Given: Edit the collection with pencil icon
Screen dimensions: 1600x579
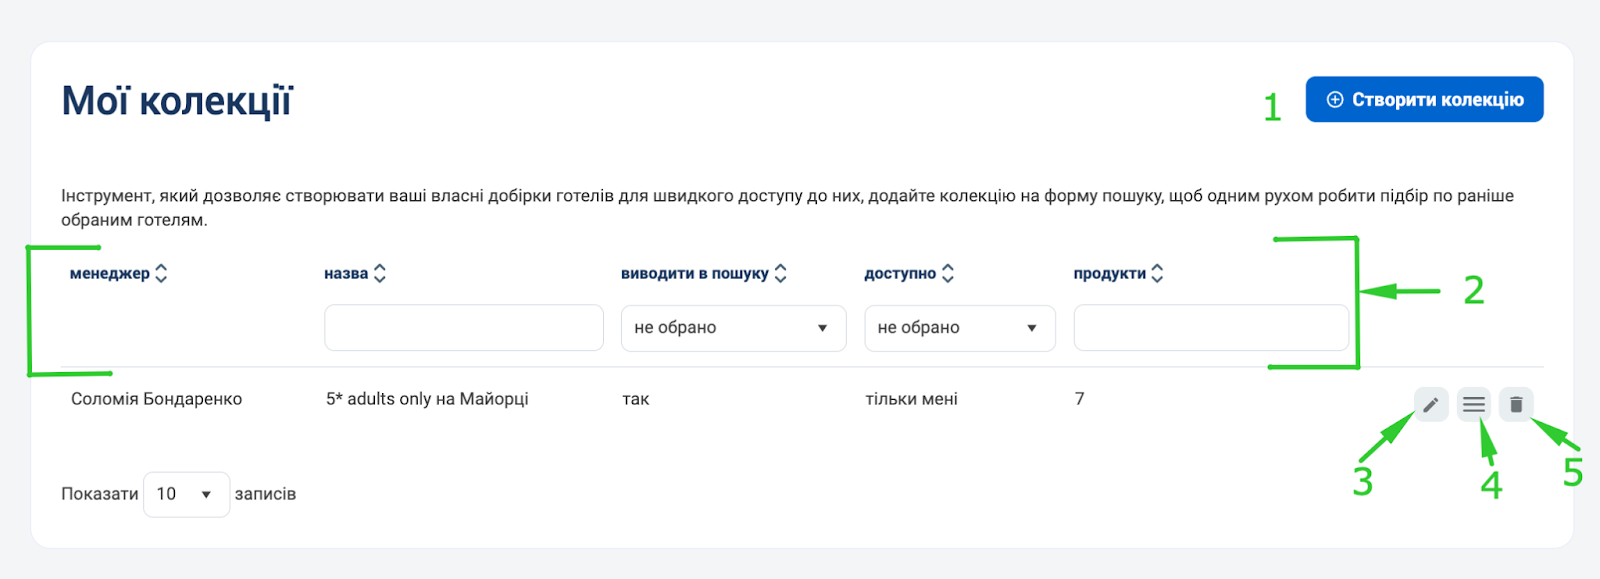Looking at the screenshot, I should [x=1431, y=405].
